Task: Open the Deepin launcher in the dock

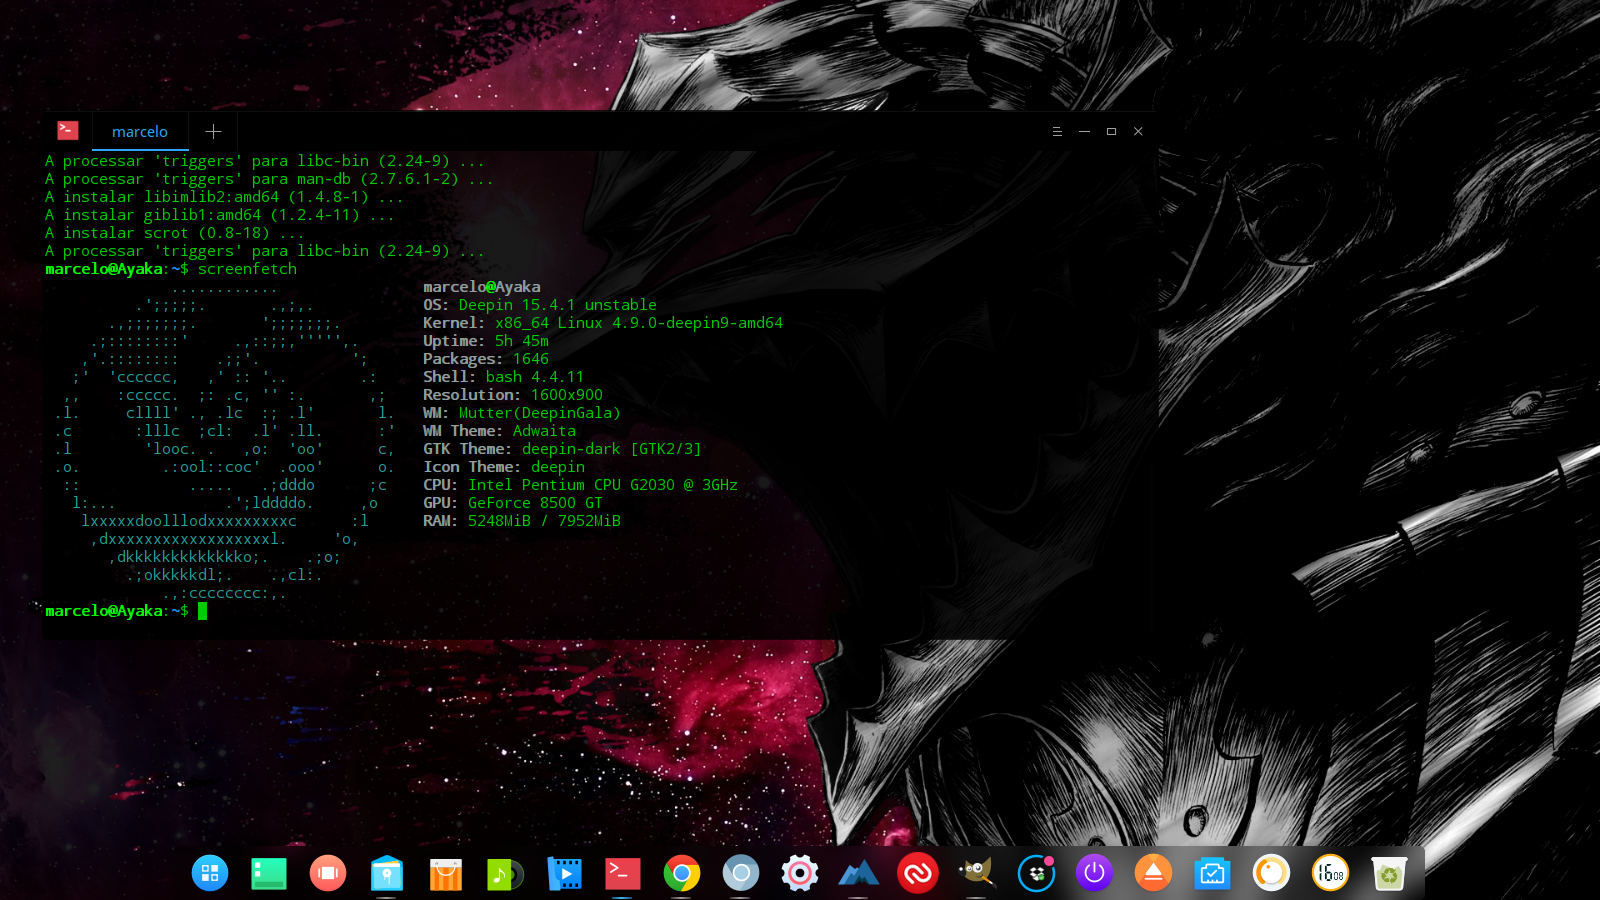Action: (x=210, y=873)
